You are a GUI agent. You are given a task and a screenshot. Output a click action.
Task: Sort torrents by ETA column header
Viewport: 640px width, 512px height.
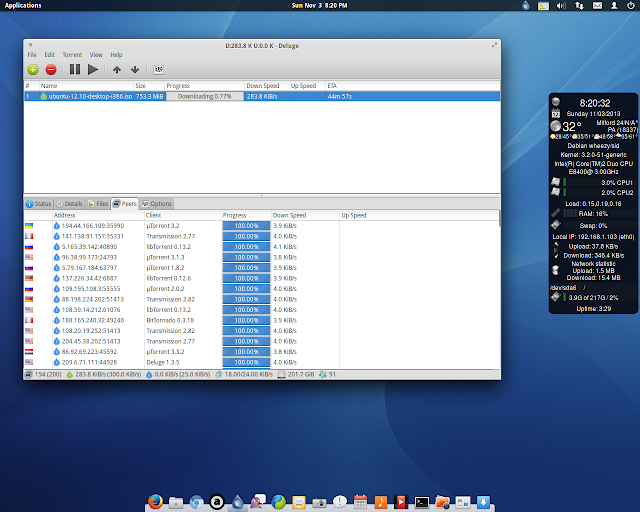413,86
